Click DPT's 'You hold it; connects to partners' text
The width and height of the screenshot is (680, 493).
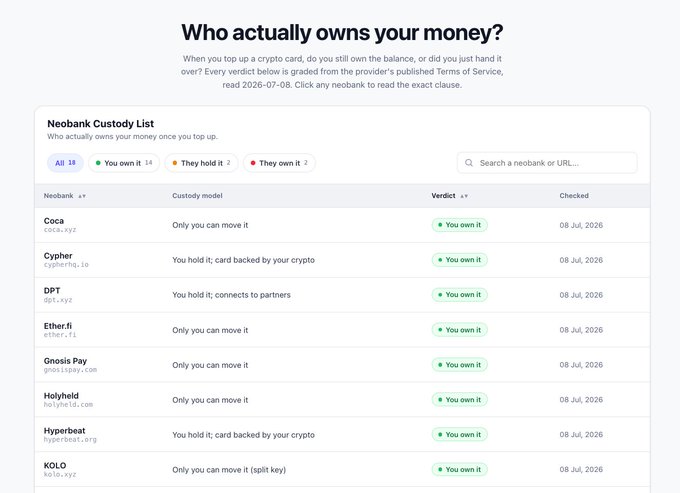(231, 295)
